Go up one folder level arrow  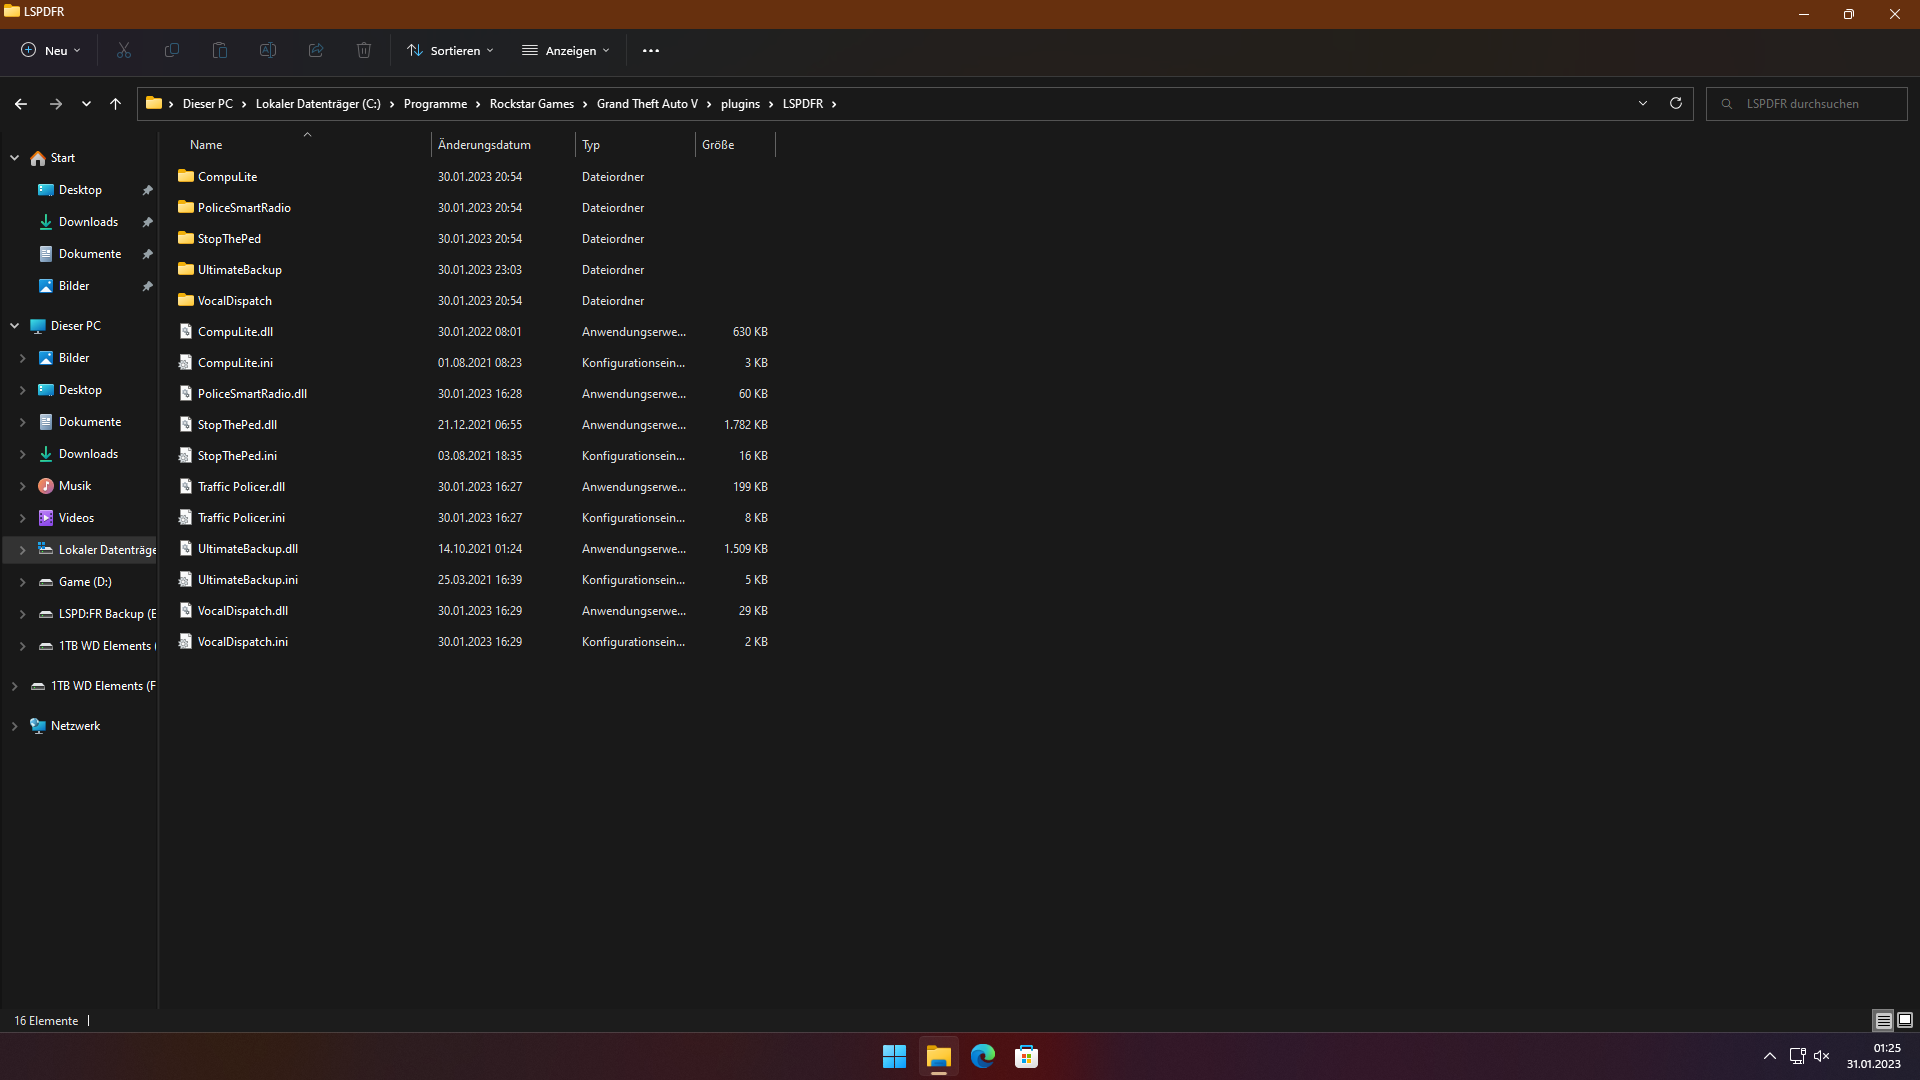point(115,103)
